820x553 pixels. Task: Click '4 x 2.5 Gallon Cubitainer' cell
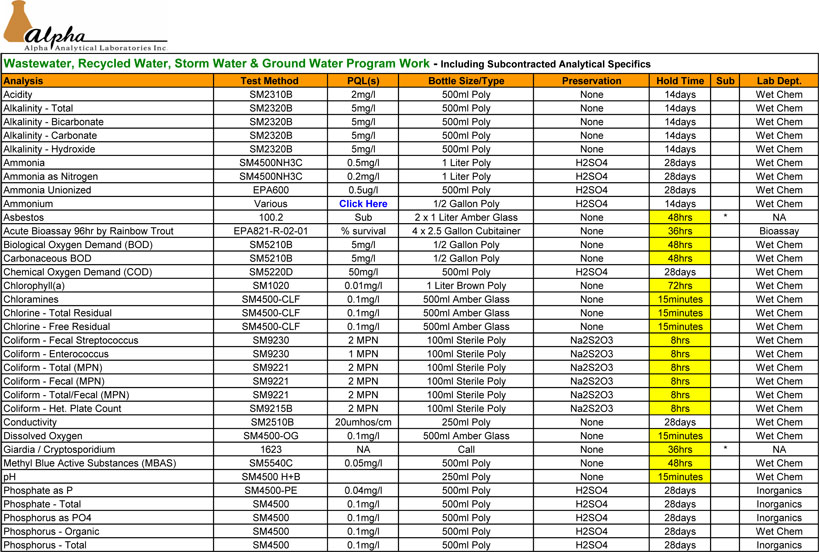click(466, 231)
